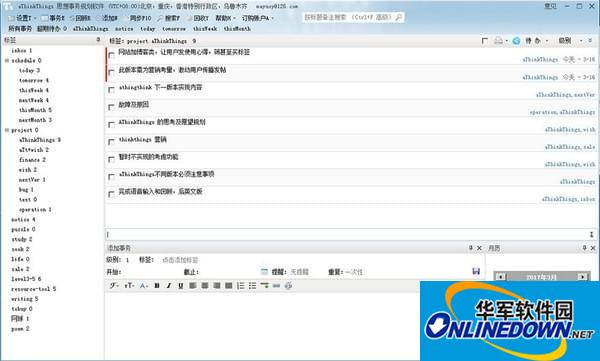Click the save disk icon in add-task panel

tap(476, 271)
